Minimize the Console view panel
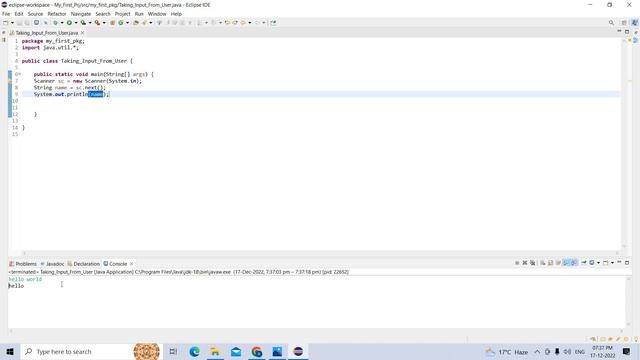This screenshot has width=640, height=360. (619, 263)
